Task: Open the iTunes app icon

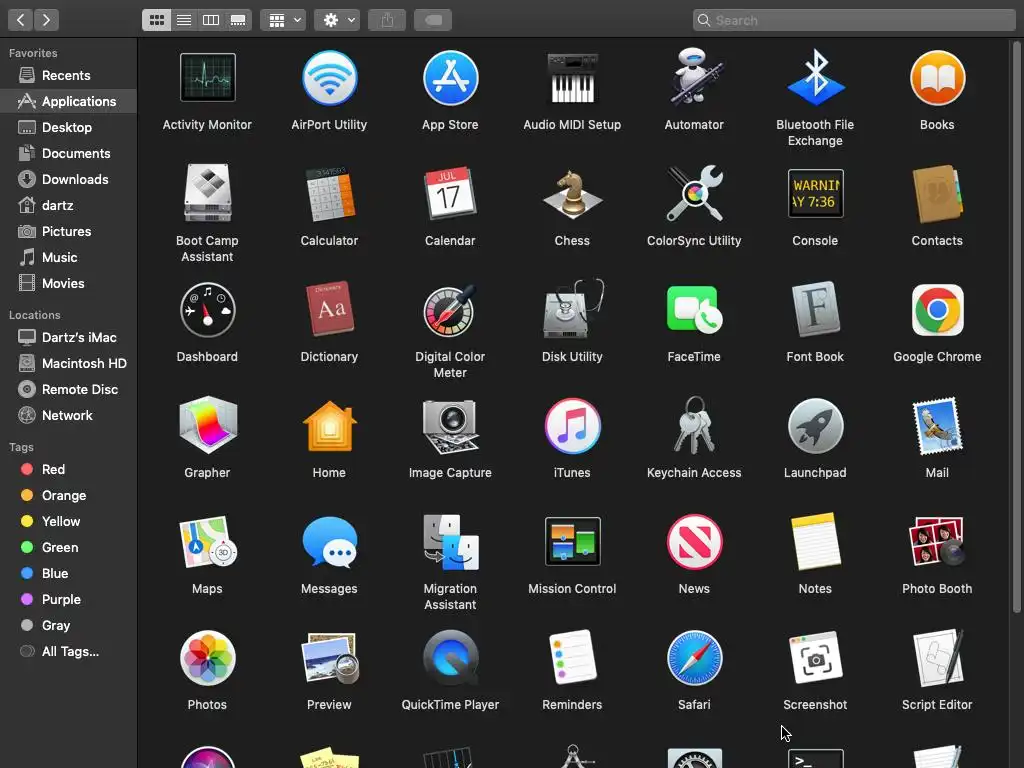Action: 572,426
